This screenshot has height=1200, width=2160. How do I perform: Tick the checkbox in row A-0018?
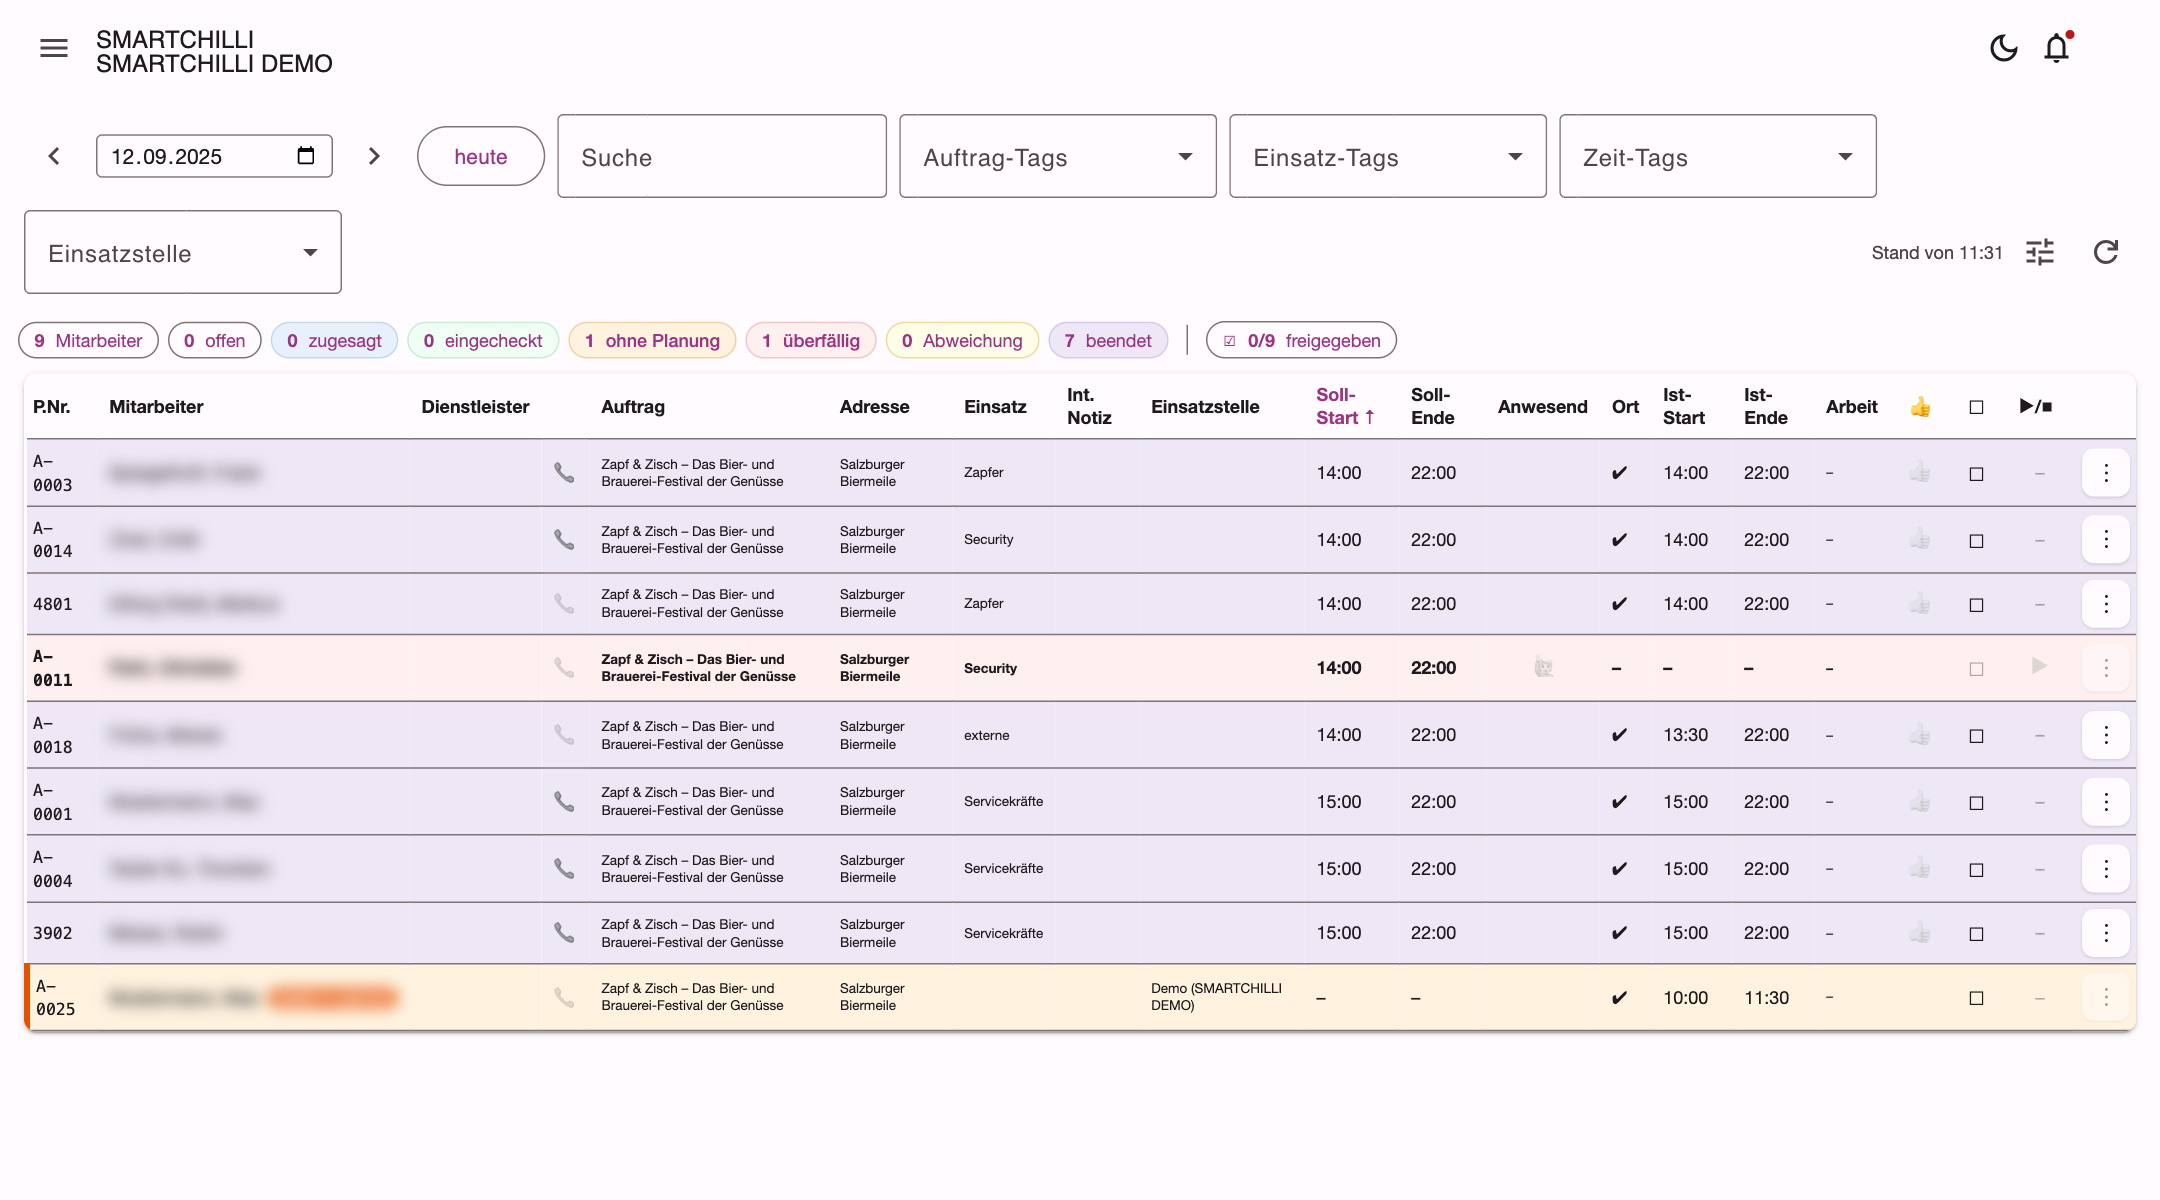coord(1976,736)
